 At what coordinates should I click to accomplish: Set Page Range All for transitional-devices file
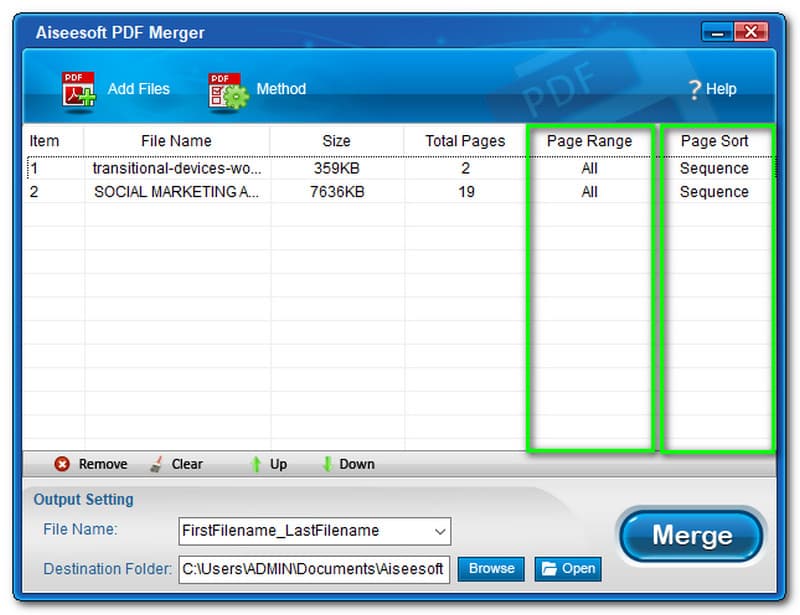(589, 168)
